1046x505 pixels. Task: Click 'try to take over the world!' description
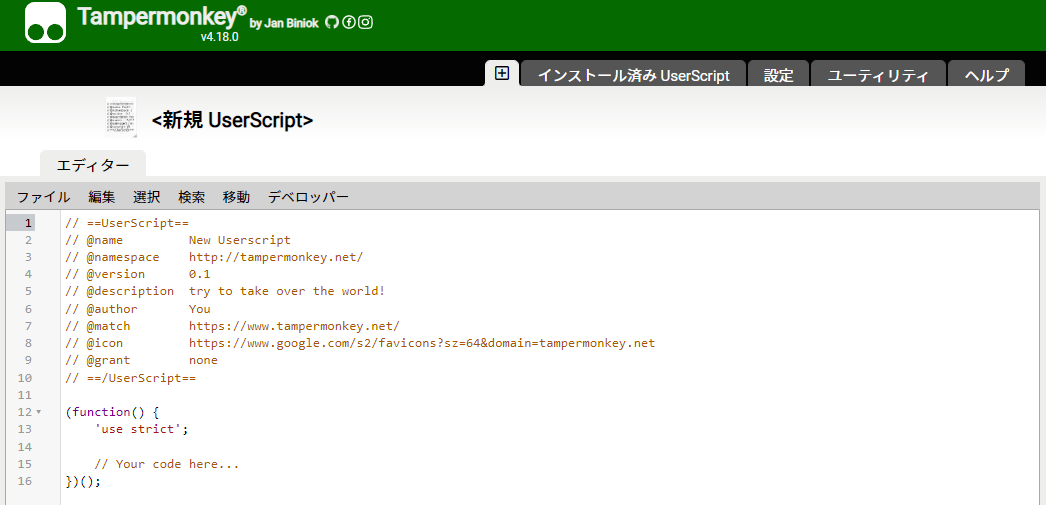(x=287, y=292)
